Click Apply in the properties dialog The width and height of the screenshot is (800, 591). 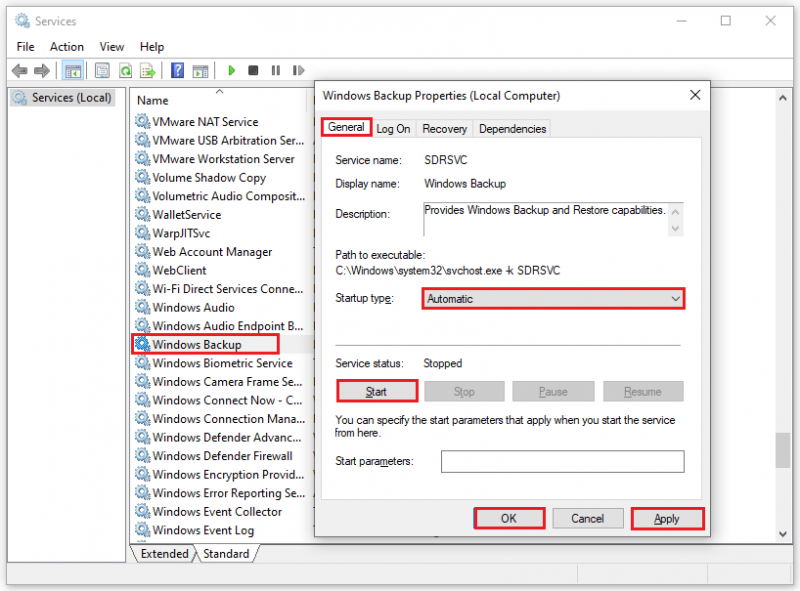(x=667, y=519)
